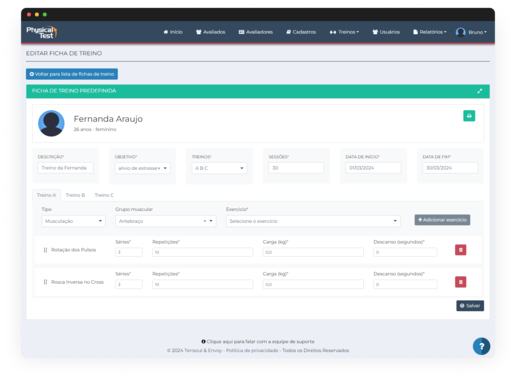Grab the drag handle for Rotação dos Pulsos
Viewport: 516px width, 379px height.
click(45, 250)
